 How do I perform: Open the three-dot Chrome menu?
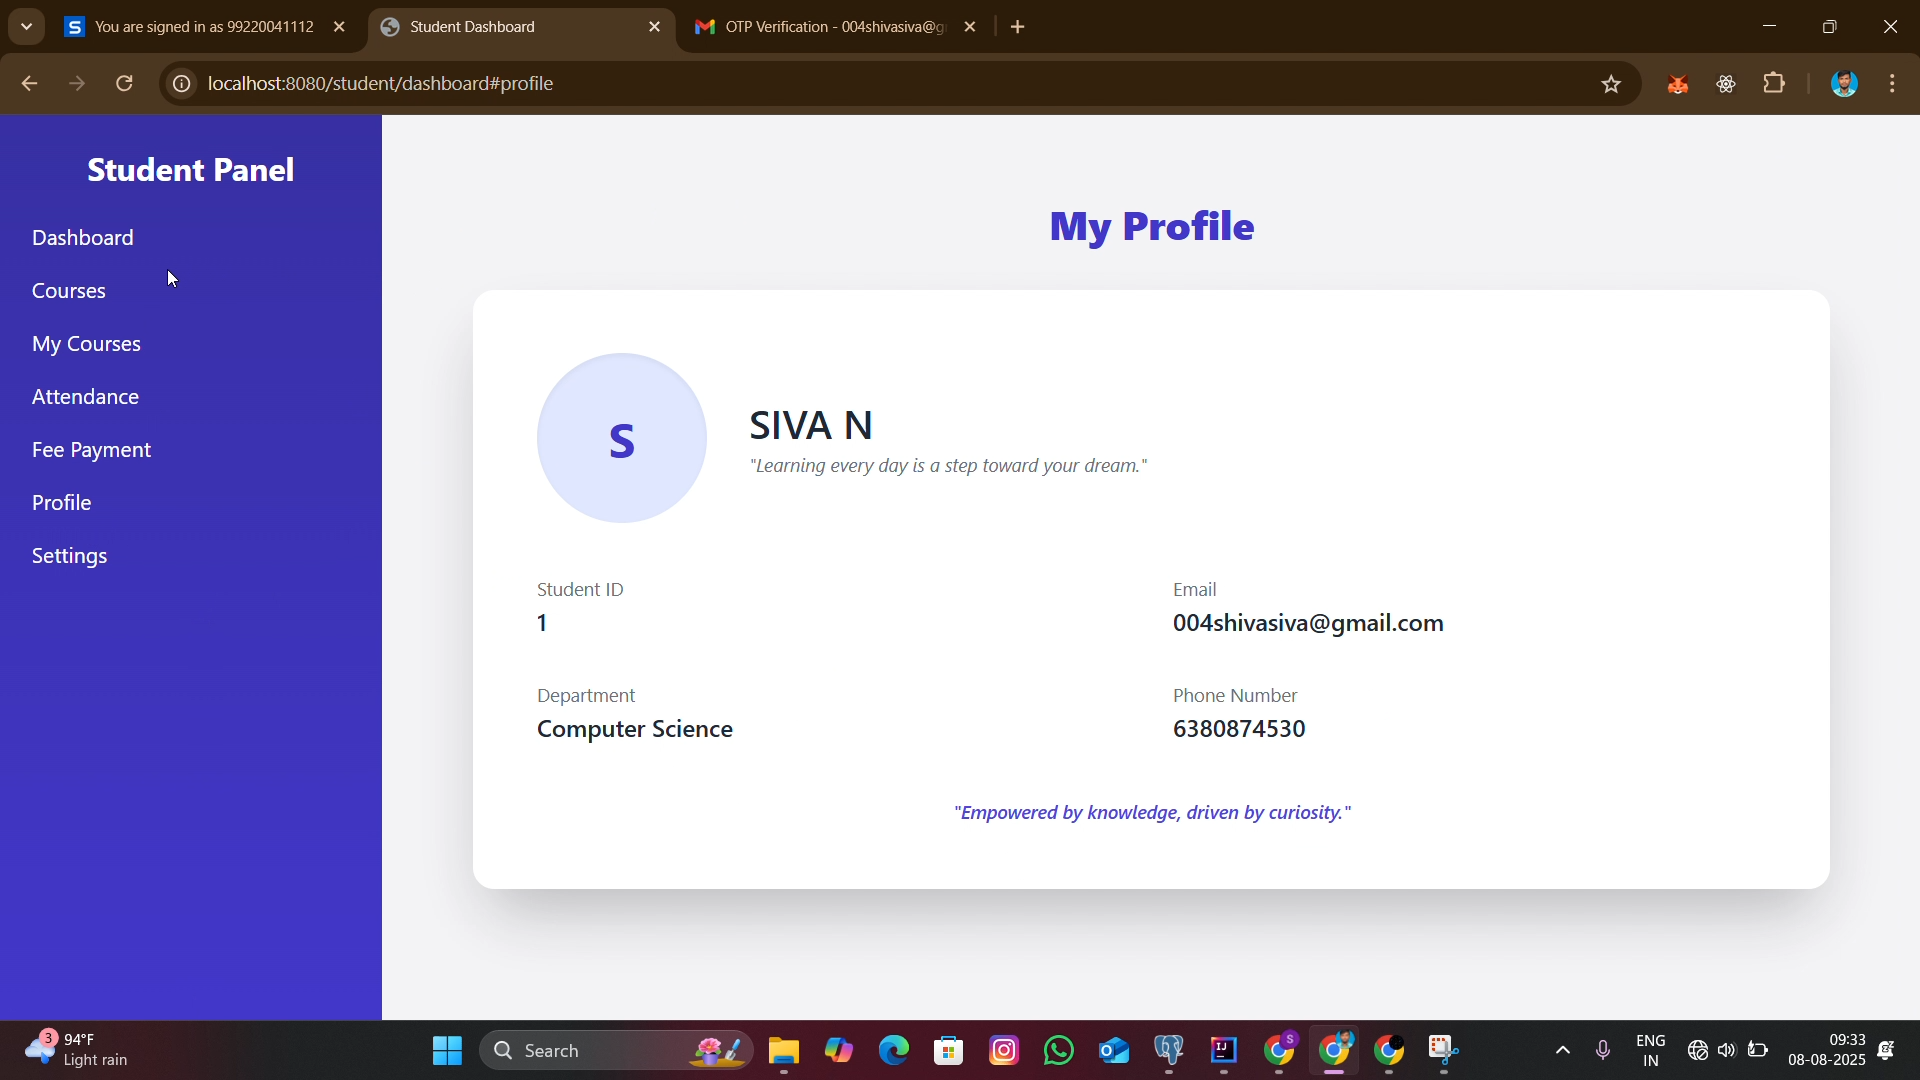1893,84
